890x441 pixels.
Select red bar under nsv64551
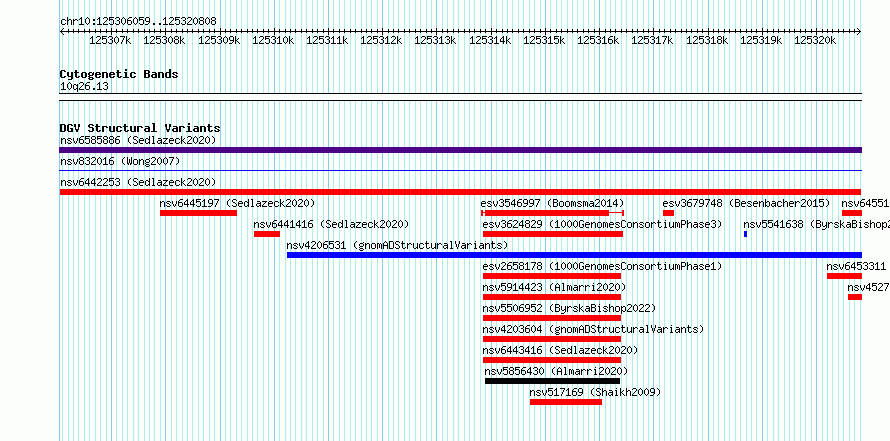pos(852,213)
